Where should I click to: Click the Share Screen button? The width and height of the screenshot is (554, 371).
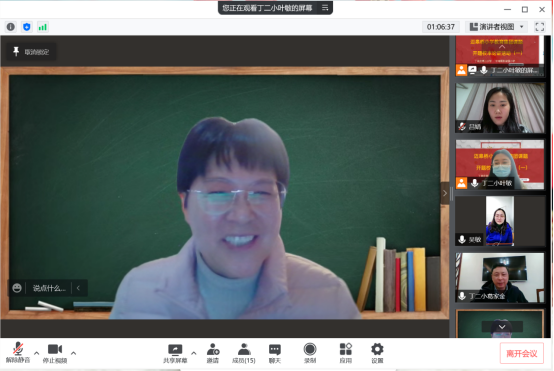[x=175, y=353]
